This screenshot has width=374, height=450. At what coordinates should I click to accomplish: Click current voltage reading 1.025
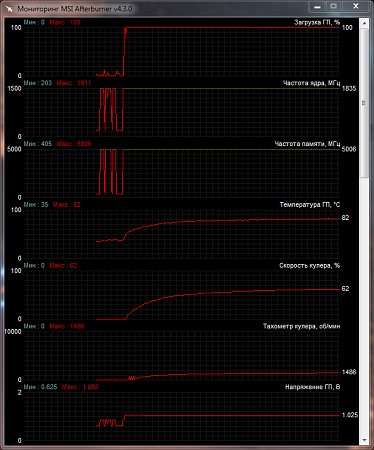tap(350, 415)
